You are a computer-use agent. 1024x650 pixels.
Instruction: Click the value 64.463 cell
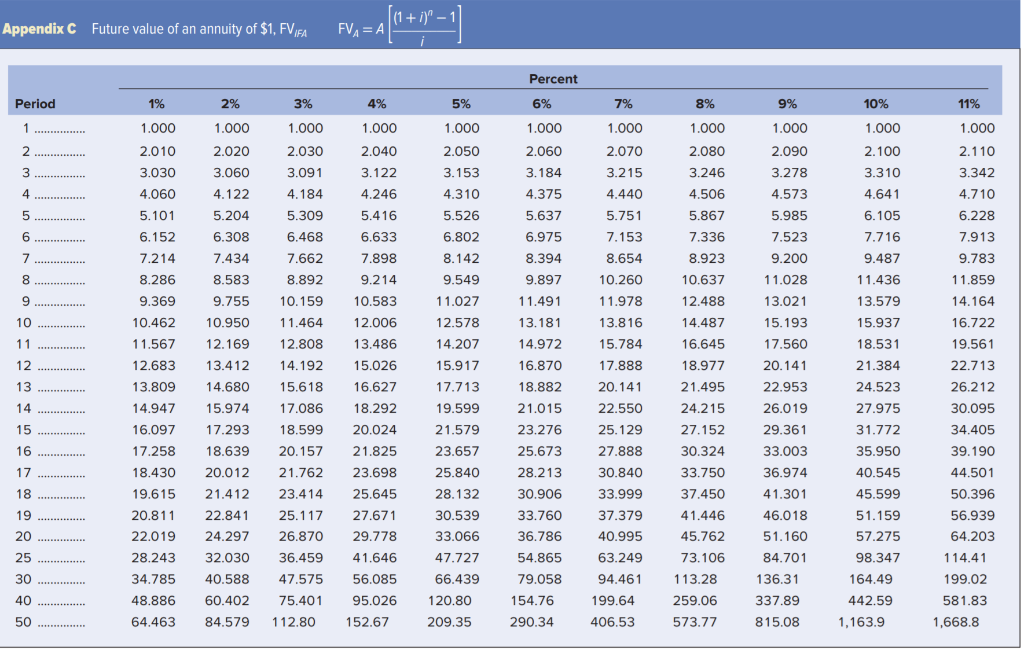[x=153, y=623]
